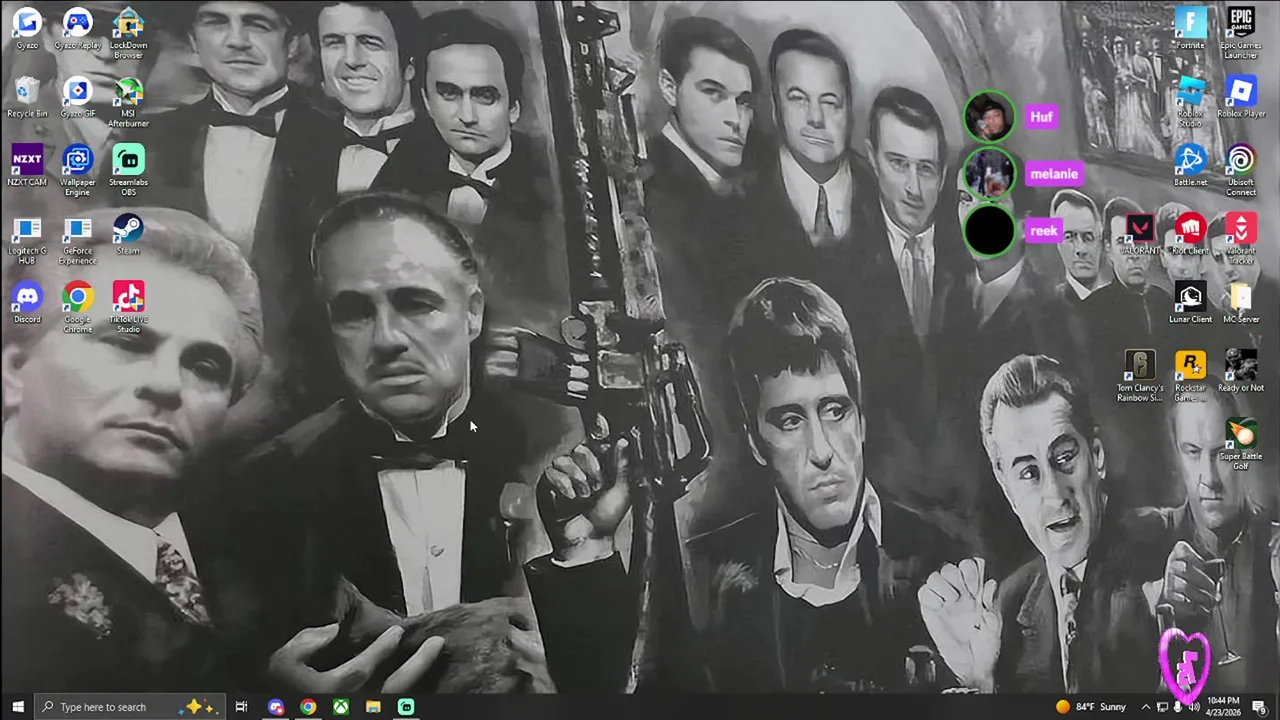Open the VALORANT desktop icon

point(1140,234)
